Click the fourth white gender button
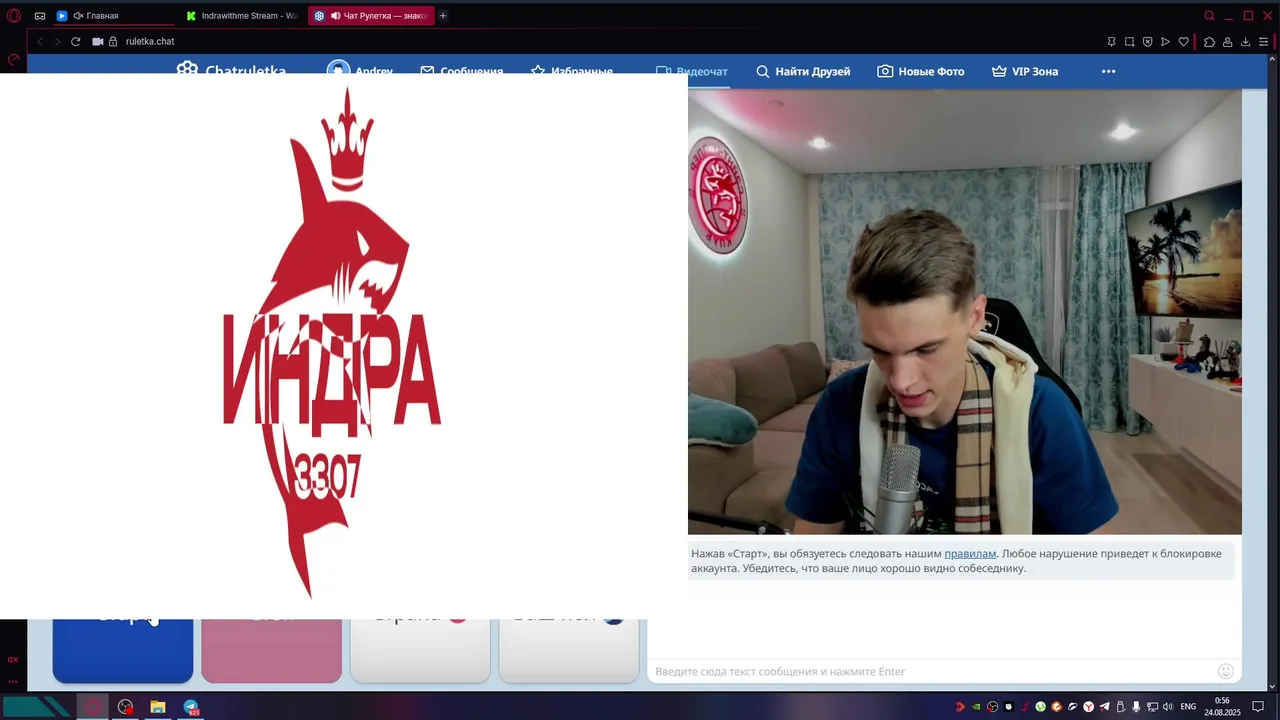The width and height of the screenshot is (1280, 720). (569, 650)
